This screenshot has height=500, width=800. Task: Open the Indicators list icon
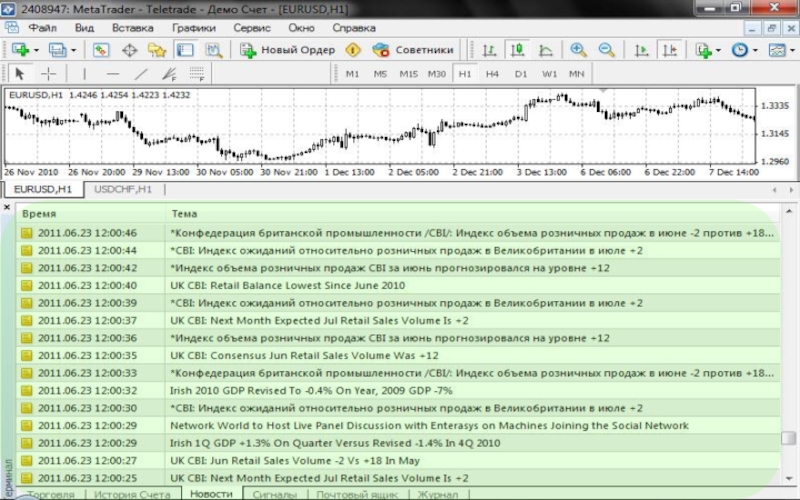(704, 50)
